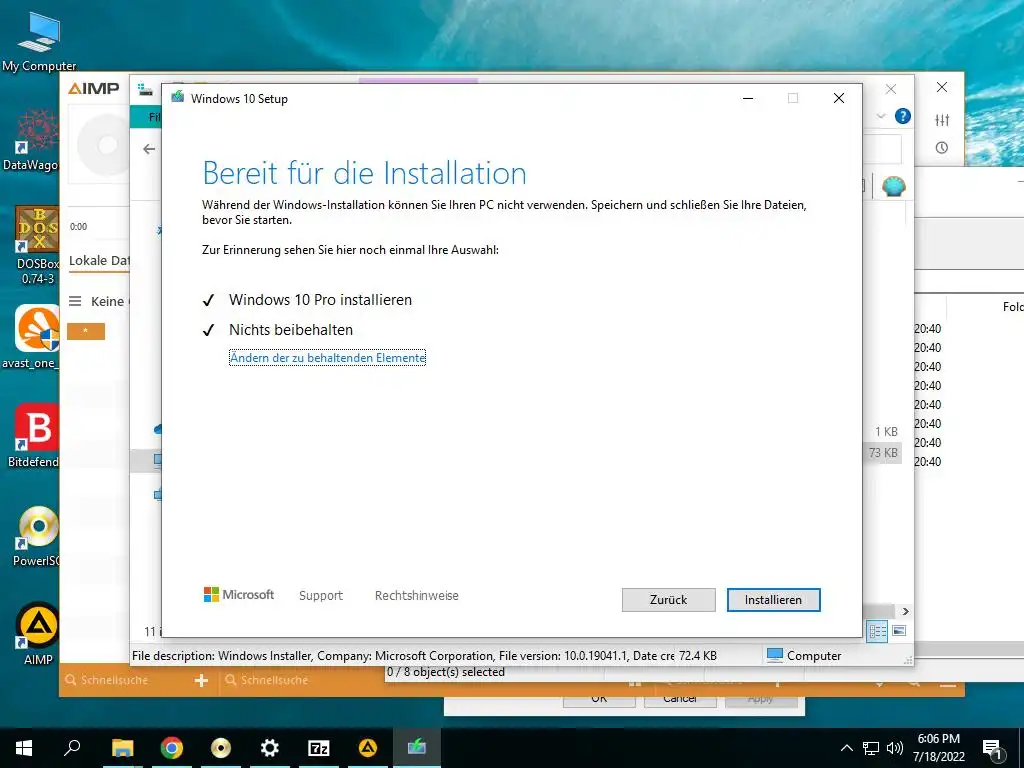Open AIMP scheduler clock icon

point(942,148)
